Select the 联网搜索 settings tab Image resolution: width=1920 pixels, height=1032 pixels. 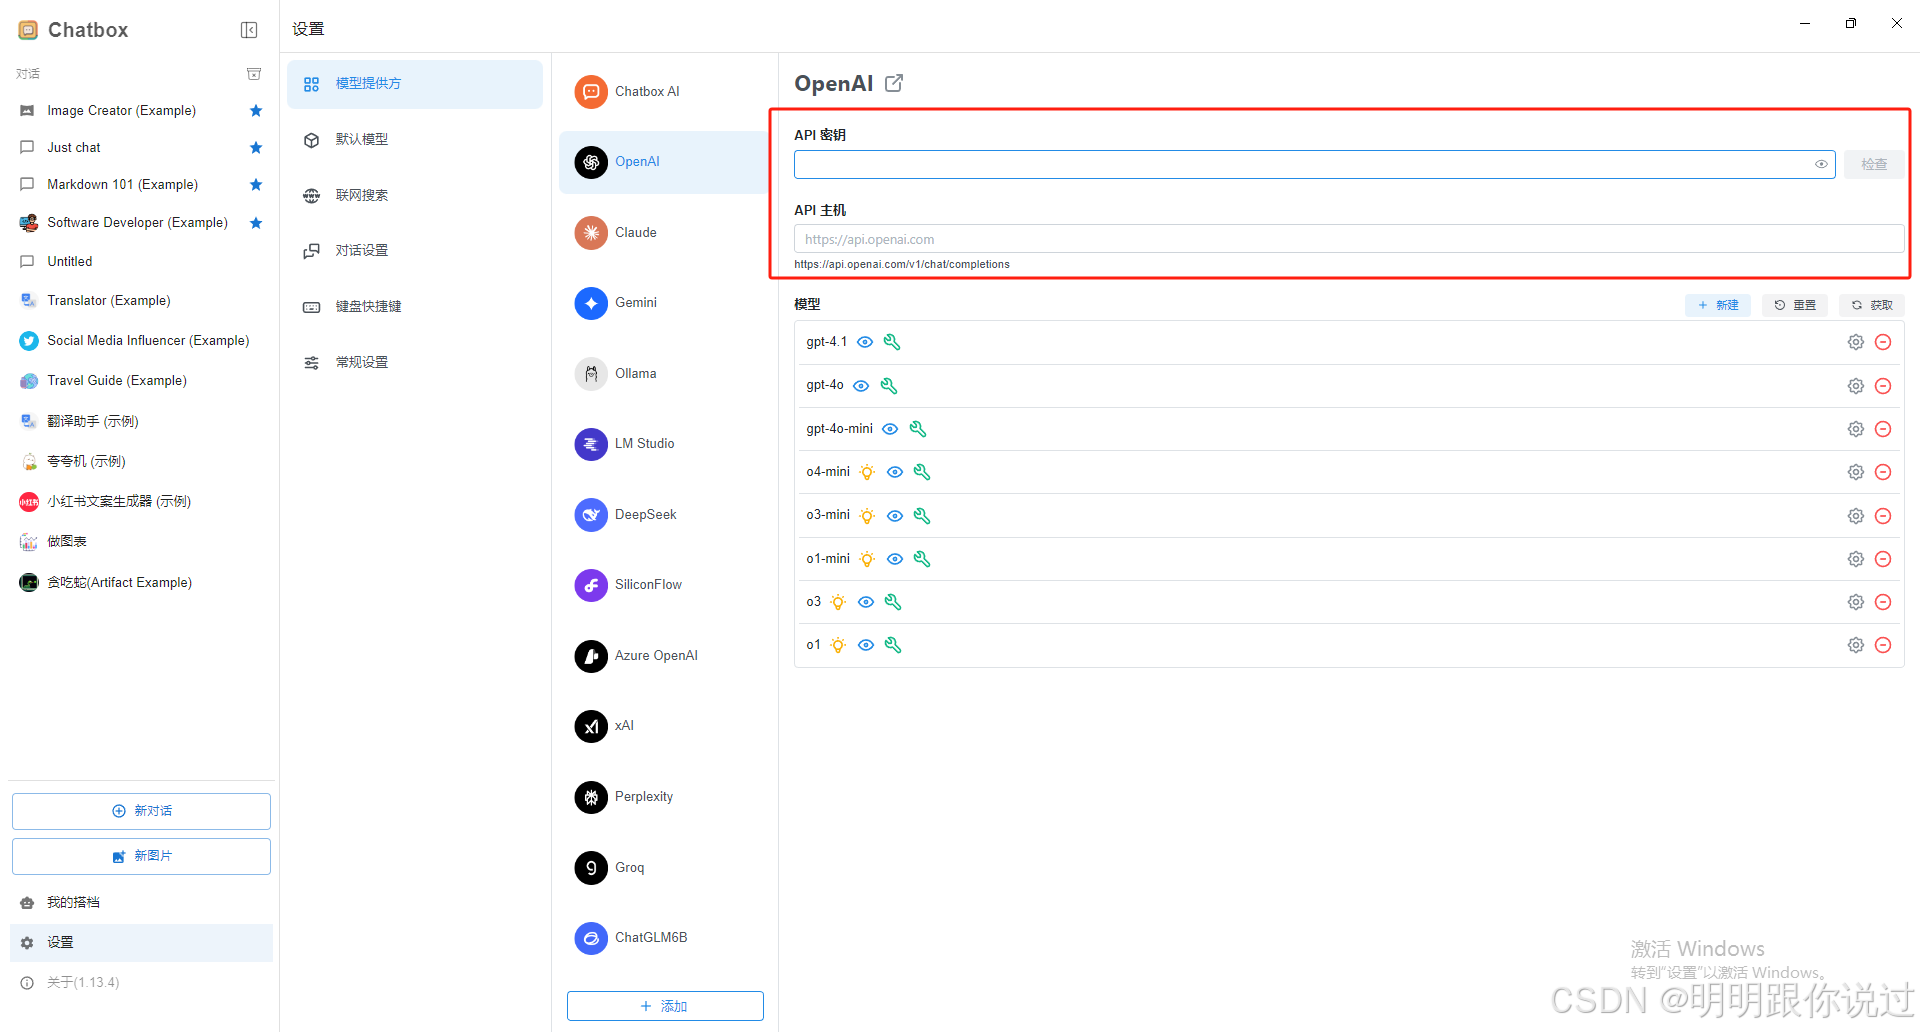pos(415,195)
